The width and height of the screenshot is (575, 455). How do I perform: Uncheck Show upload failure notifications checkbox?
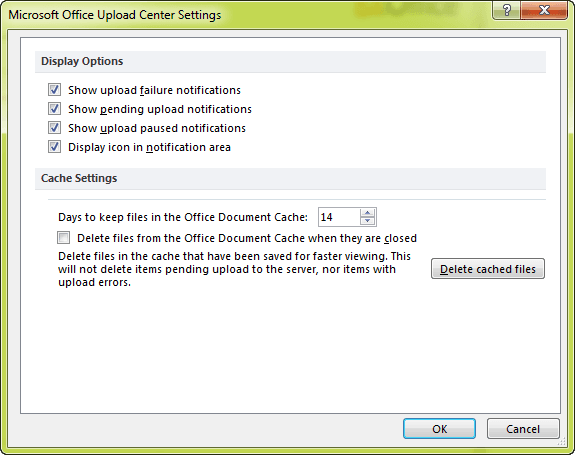pyautogui.click(x=54, y=90)
